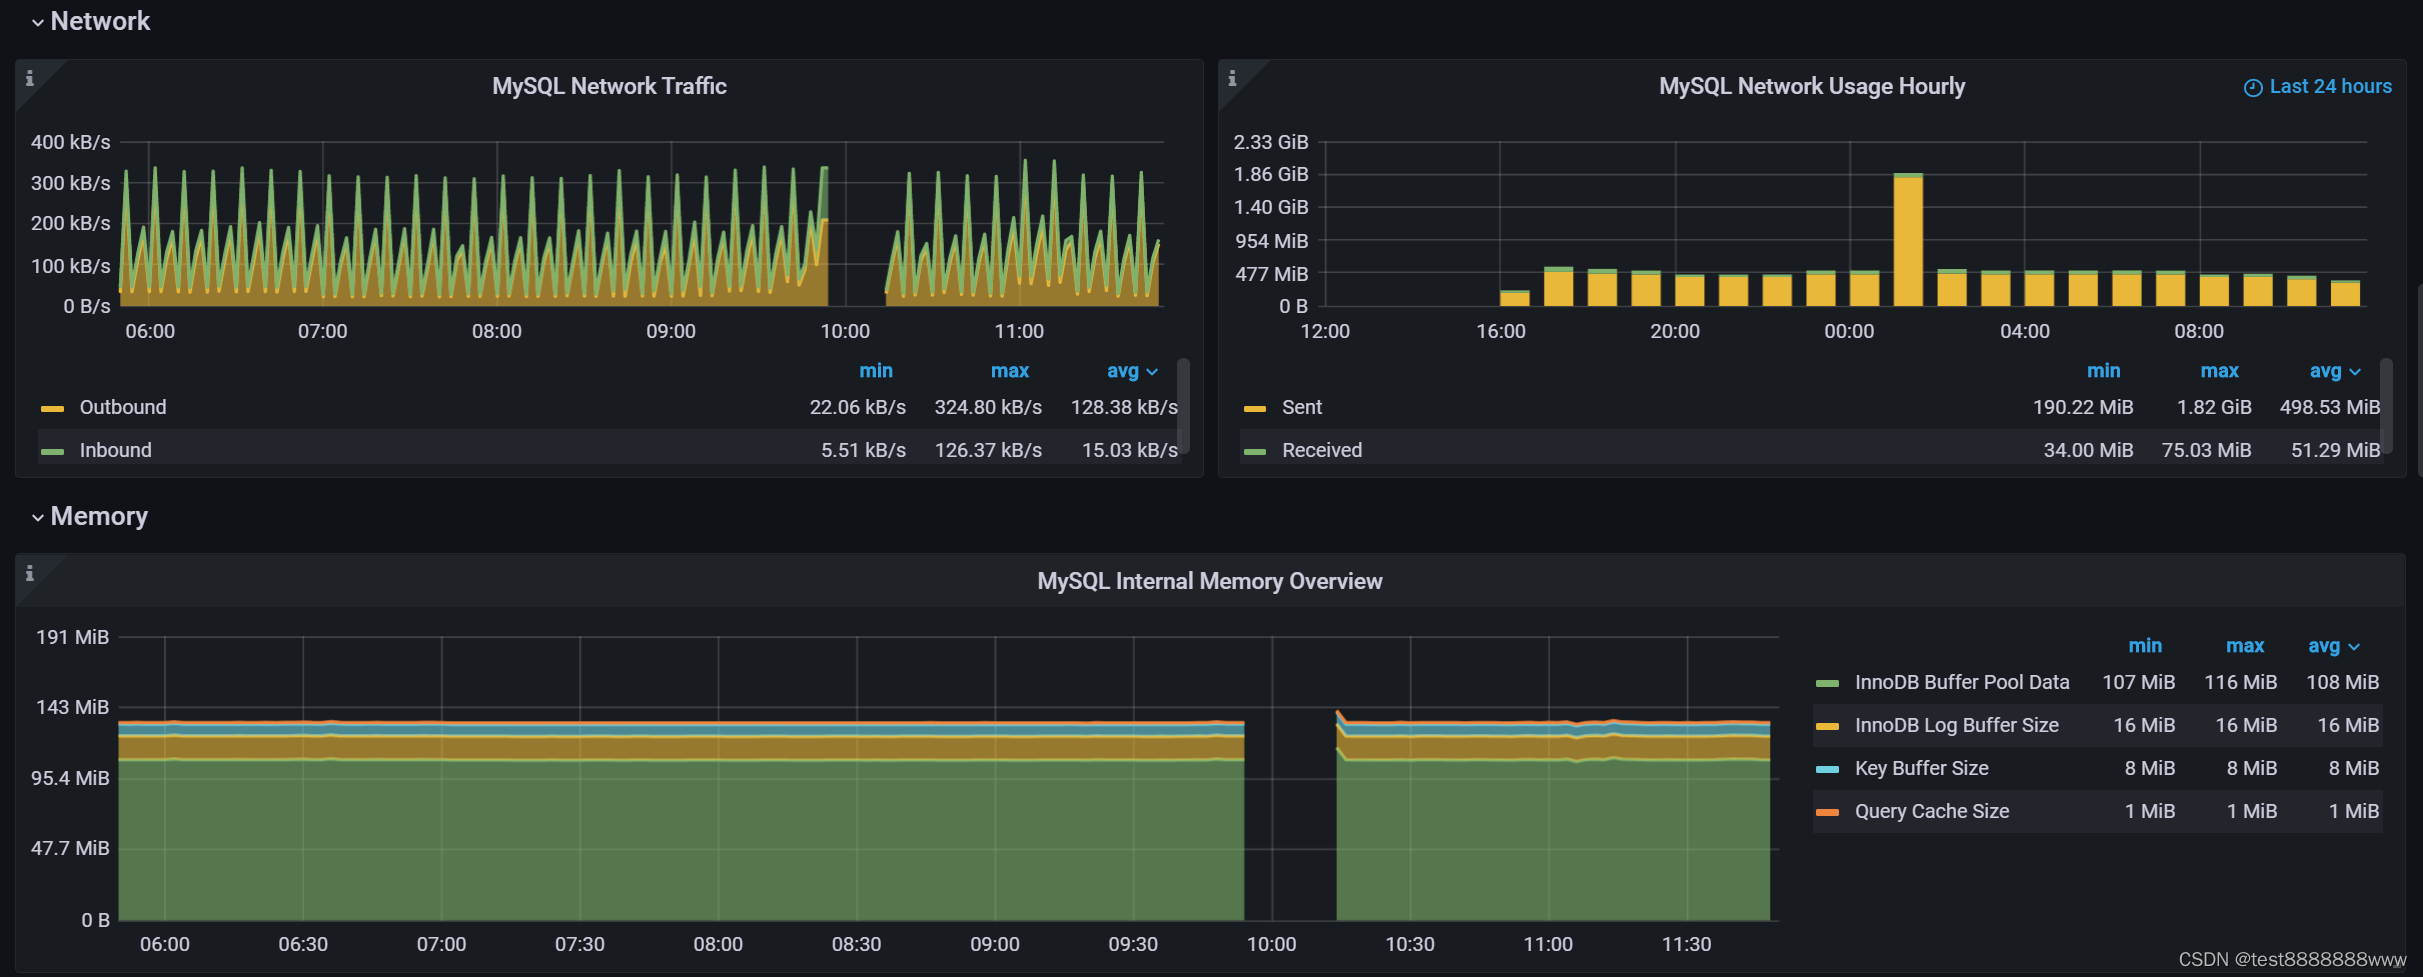The image size is (2423, 977).
Task: Open info icon on MySQL Network Usage Hourly panel
Action: 1232,78
